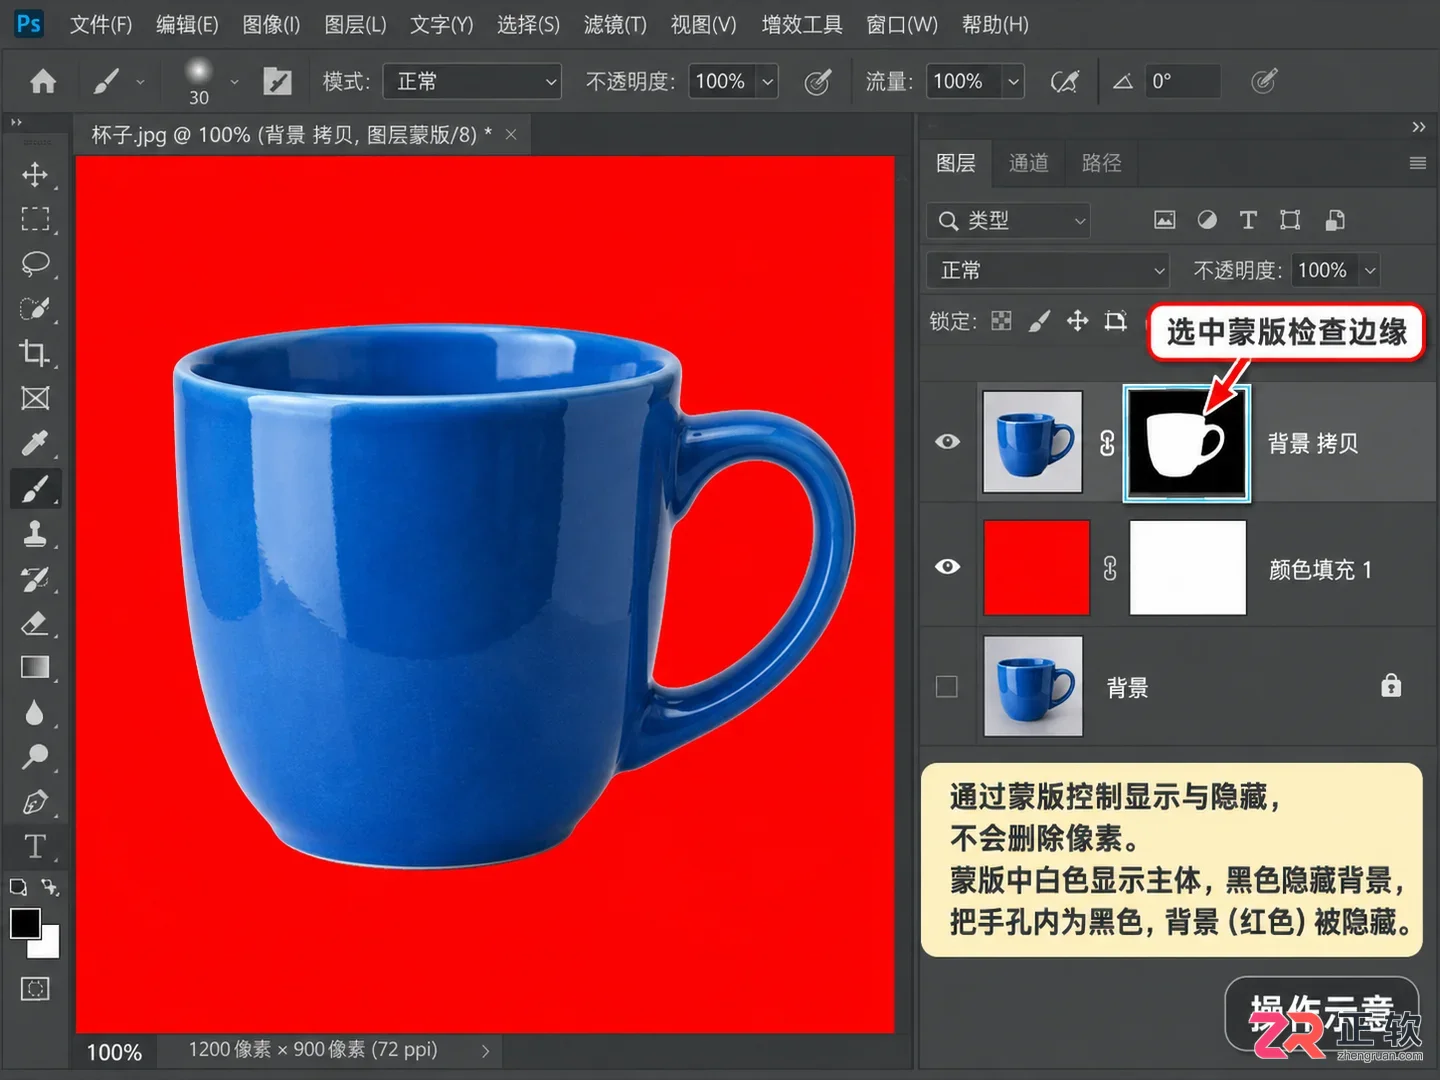Viewport: 1440px width, 1080px height.
Task: Open the brush preset picker arrow
Action: (234, 81)
